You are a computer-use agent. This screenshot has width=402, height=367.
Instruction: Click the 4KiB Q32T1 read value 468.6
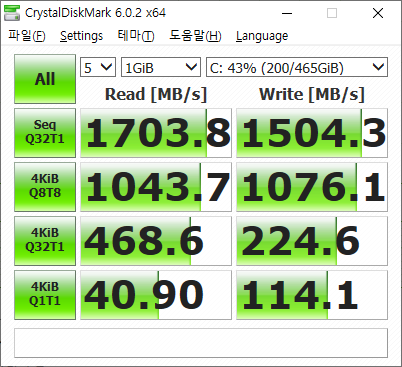pyautogui.click(x=156, y=241)
